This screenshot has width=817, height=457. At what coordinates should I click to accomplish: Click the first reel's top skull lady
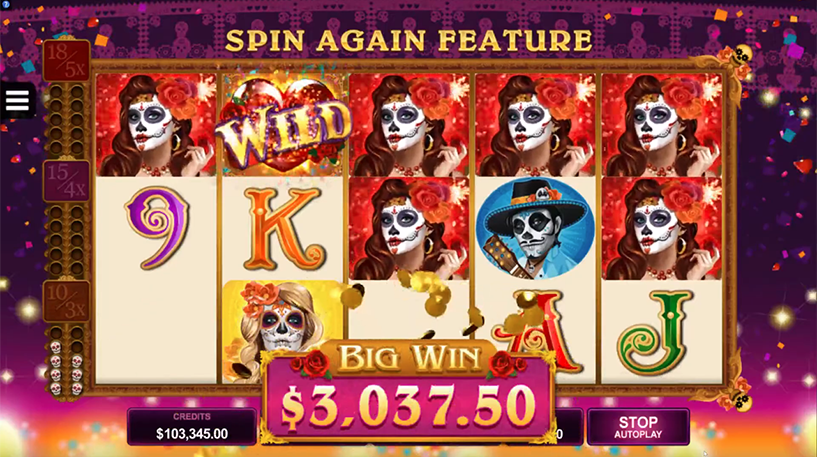[156, 125]
